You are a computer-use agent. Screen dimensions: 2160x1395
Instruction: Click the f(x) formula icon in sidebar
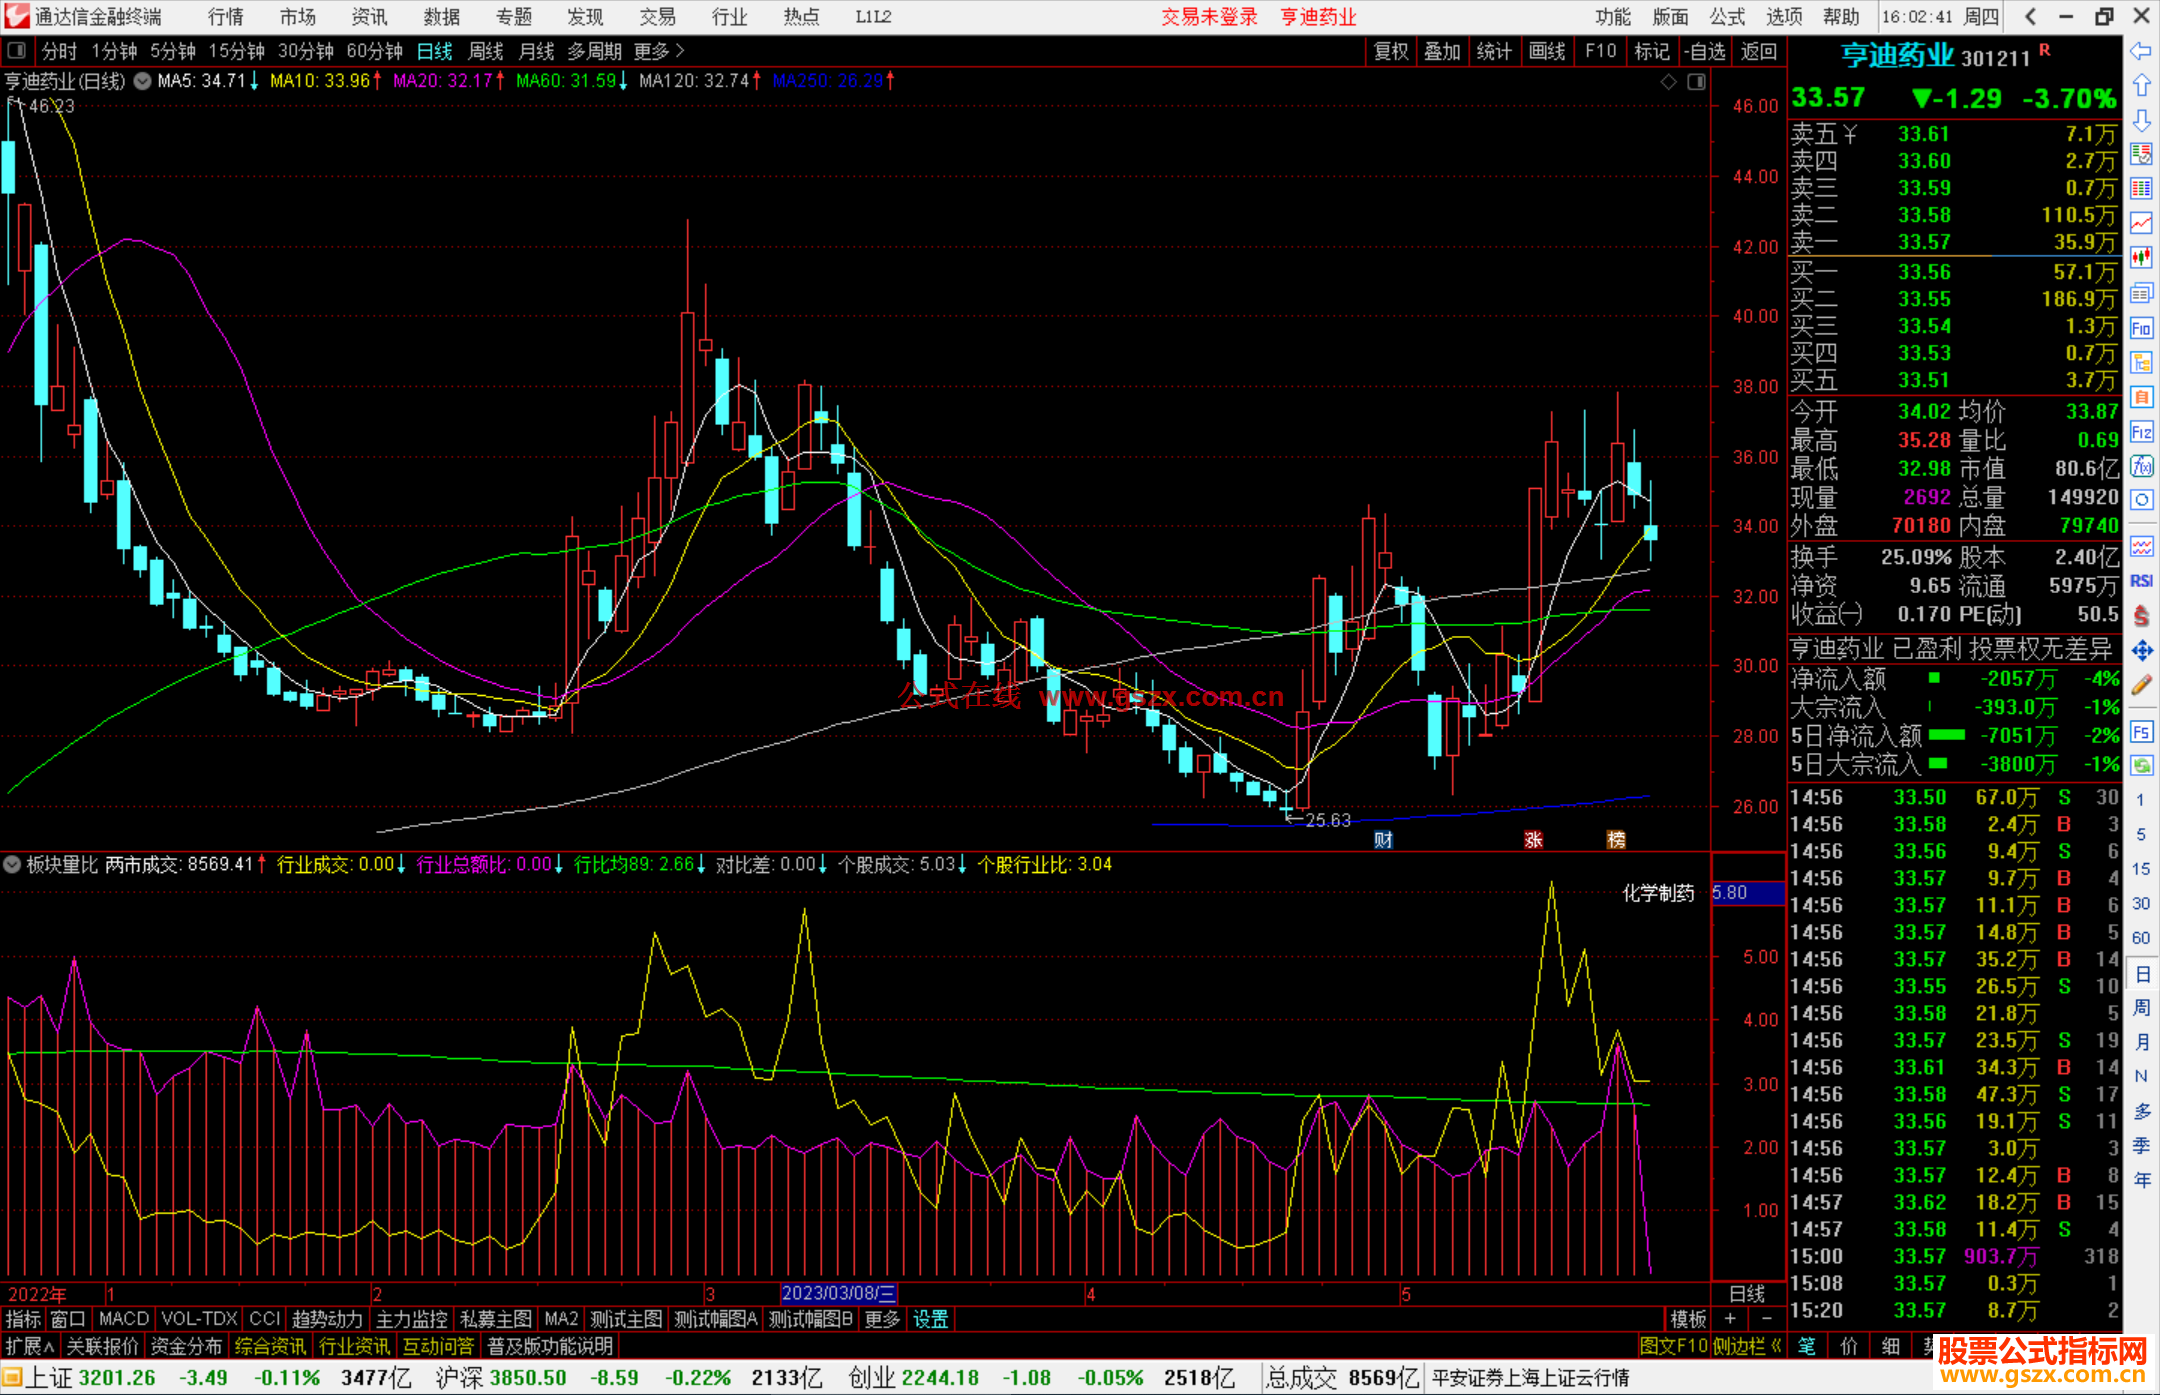coord(2141,466)
